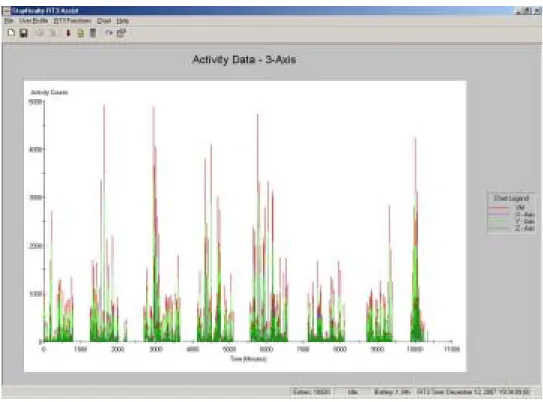Click the curved arrow toolbar icon
Viewport: 543px width, 402px height.
(x=109, y=33)
